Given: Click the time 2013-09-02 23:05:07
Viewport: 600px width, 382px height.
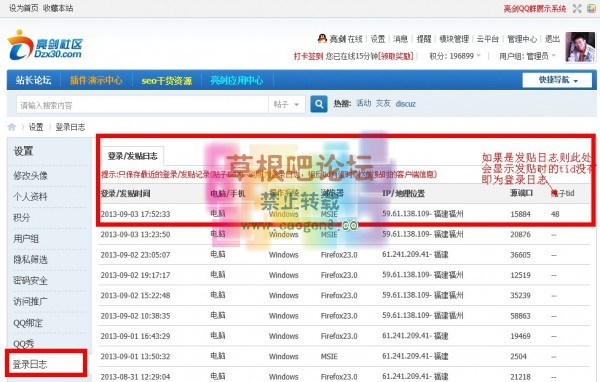Looking at the screenshot, I should [x=135, y=255].
